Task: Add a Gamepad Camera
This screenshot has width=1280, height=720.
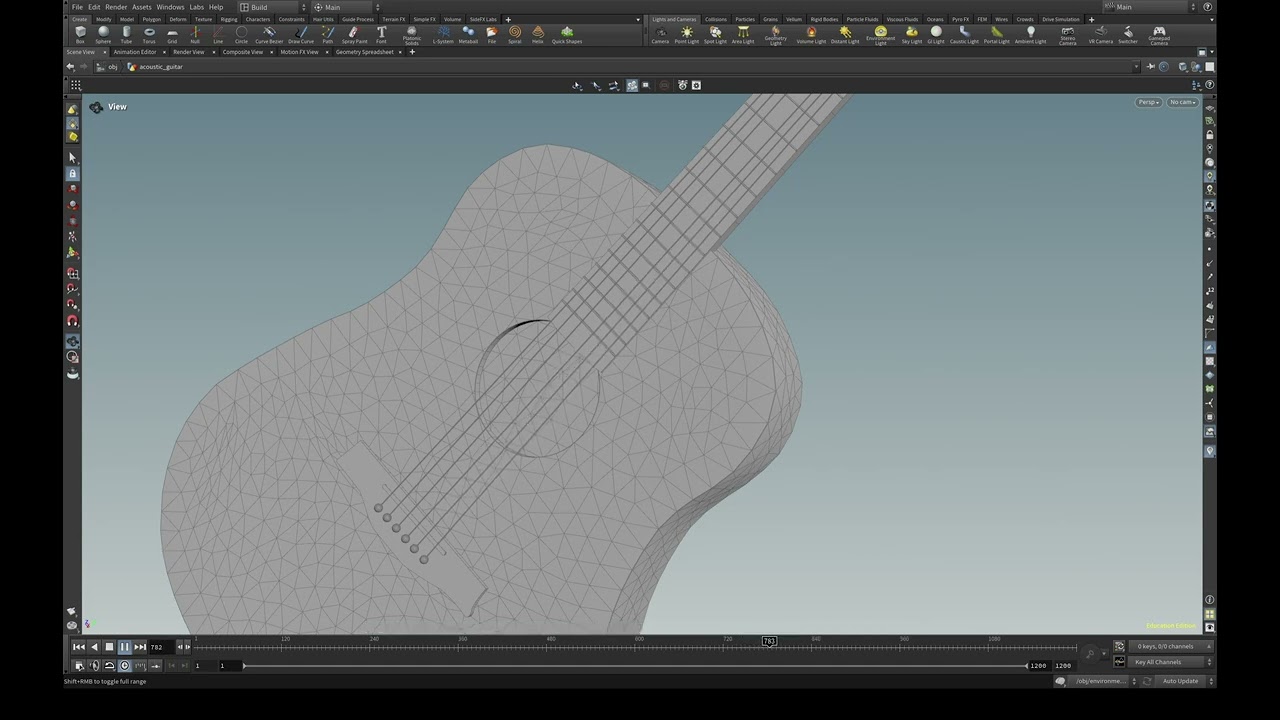Action: 1159,35
